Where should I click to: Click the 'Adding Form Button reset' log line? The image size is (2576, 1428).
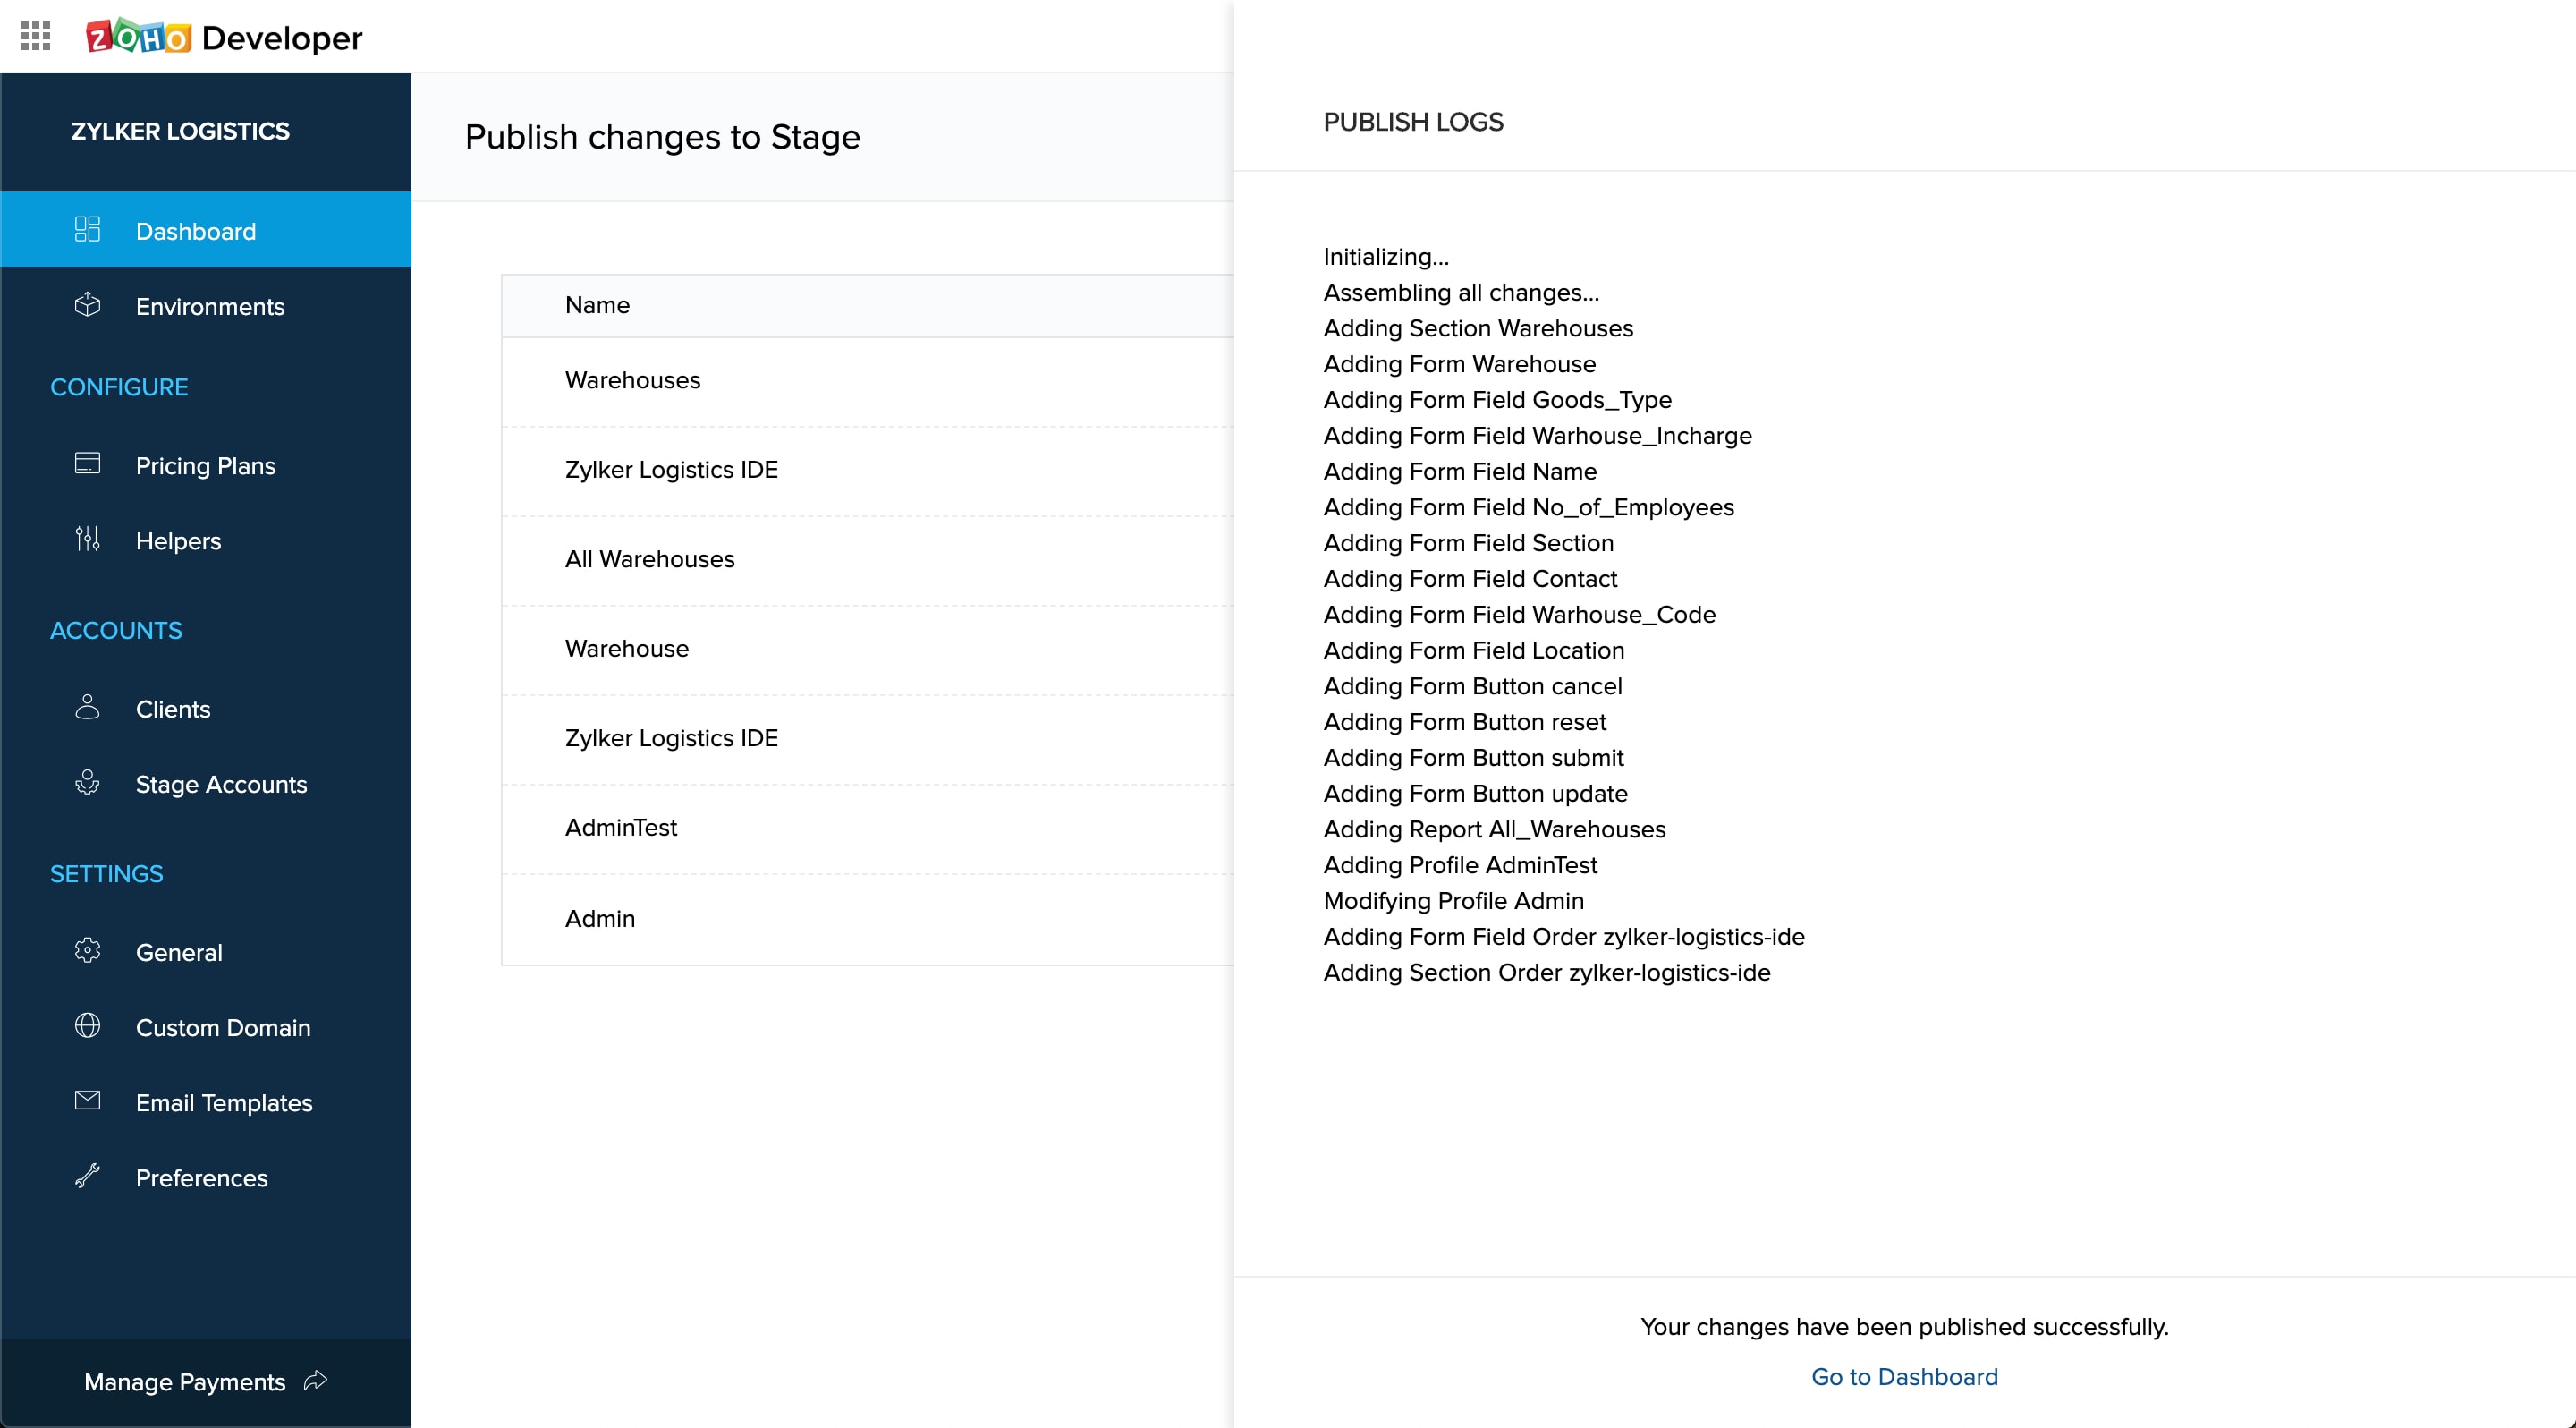coord(1464,722)
